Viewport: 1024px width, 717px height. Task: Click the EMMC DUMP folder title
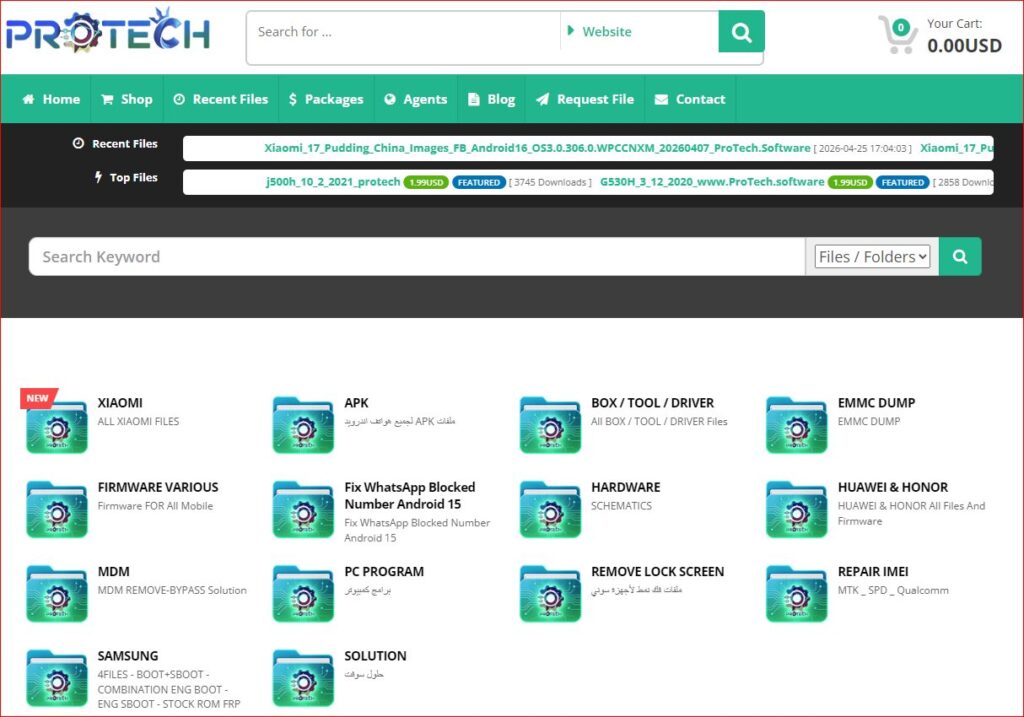876,403
